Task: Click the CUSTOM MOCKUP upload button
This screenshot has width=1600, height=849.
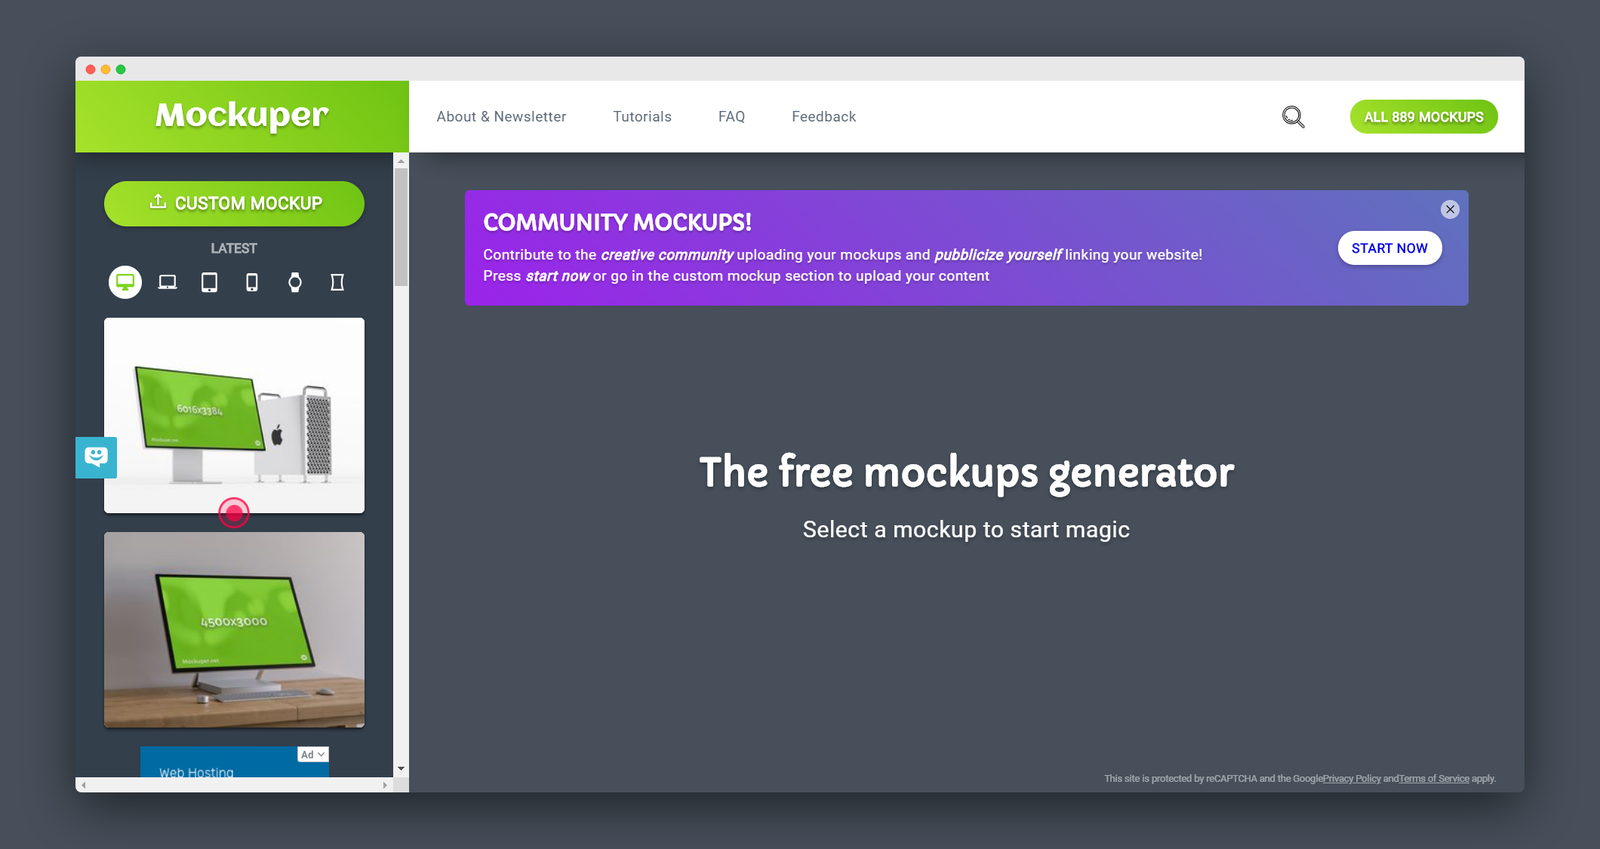Action: tap(234, 203)
